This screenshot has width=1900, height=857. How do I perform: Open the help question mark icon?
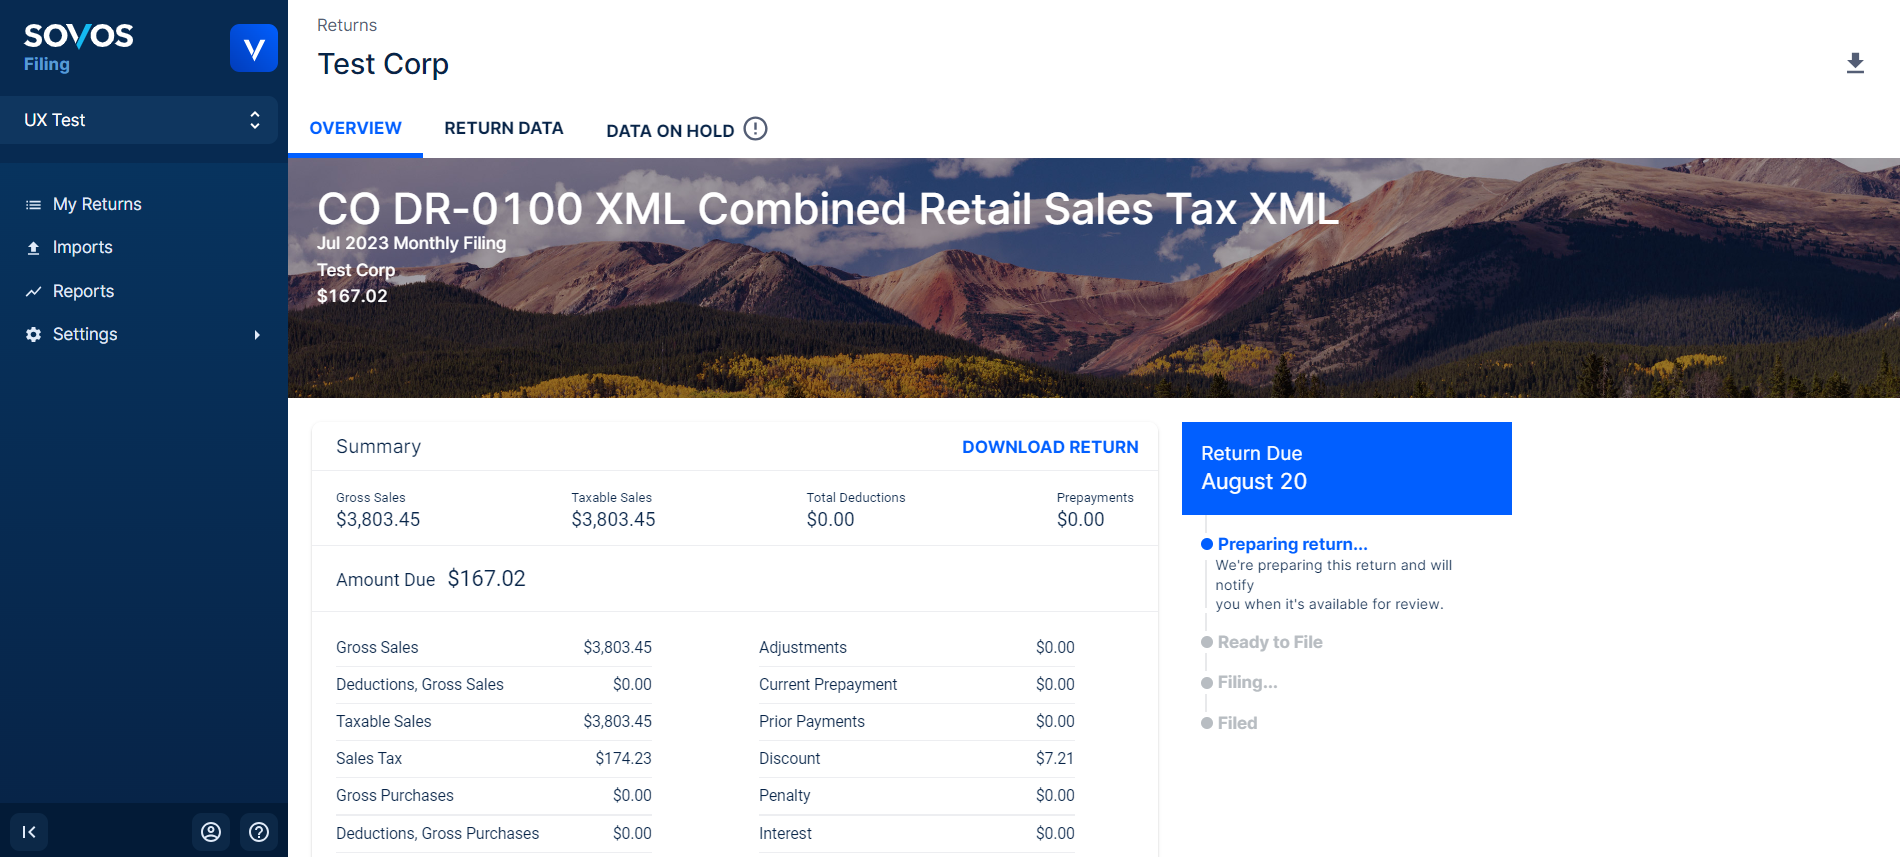pos(259,832)
